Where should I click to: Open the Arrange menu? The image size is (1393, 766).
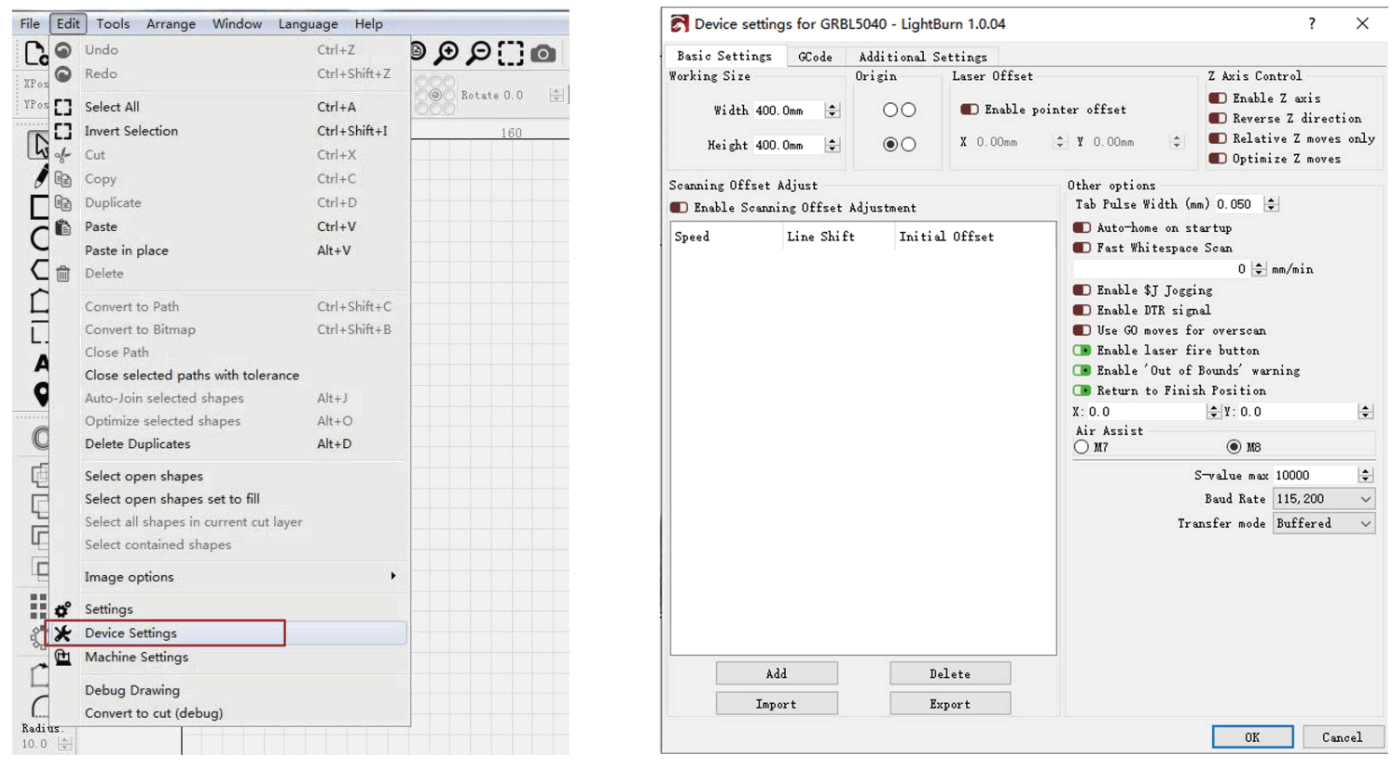(171, 24)
